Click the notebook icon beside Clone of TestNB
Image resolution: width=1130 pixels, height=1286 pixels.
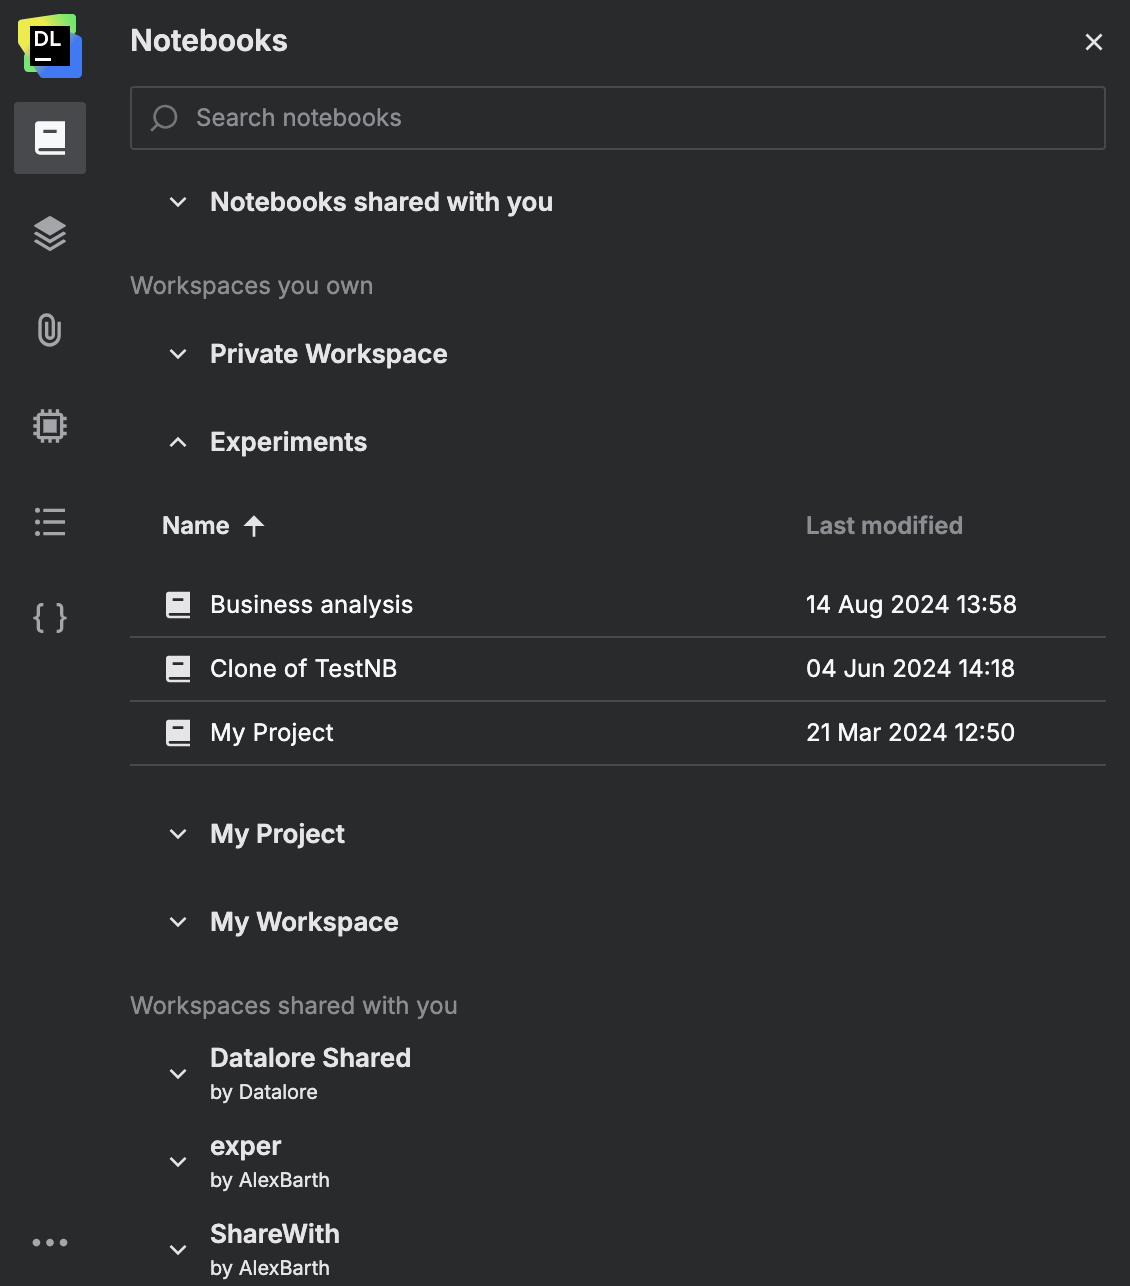[178, 668]
